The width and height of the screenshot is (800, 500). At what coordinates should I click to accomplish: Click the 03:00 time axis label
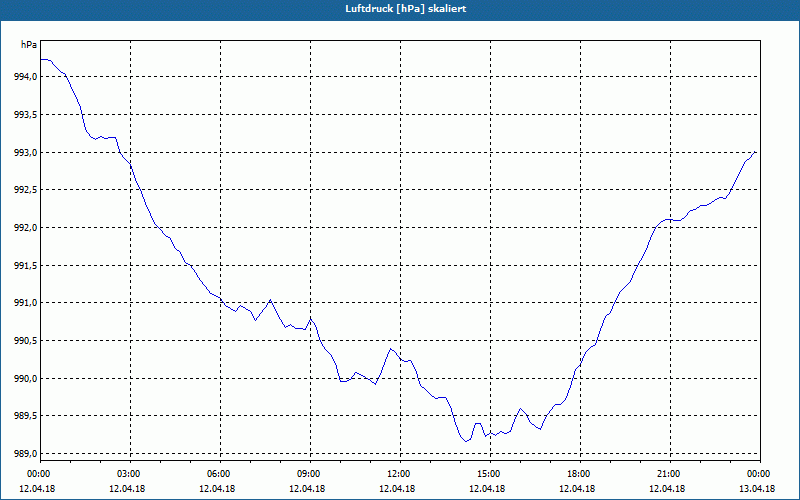point(130,474)
